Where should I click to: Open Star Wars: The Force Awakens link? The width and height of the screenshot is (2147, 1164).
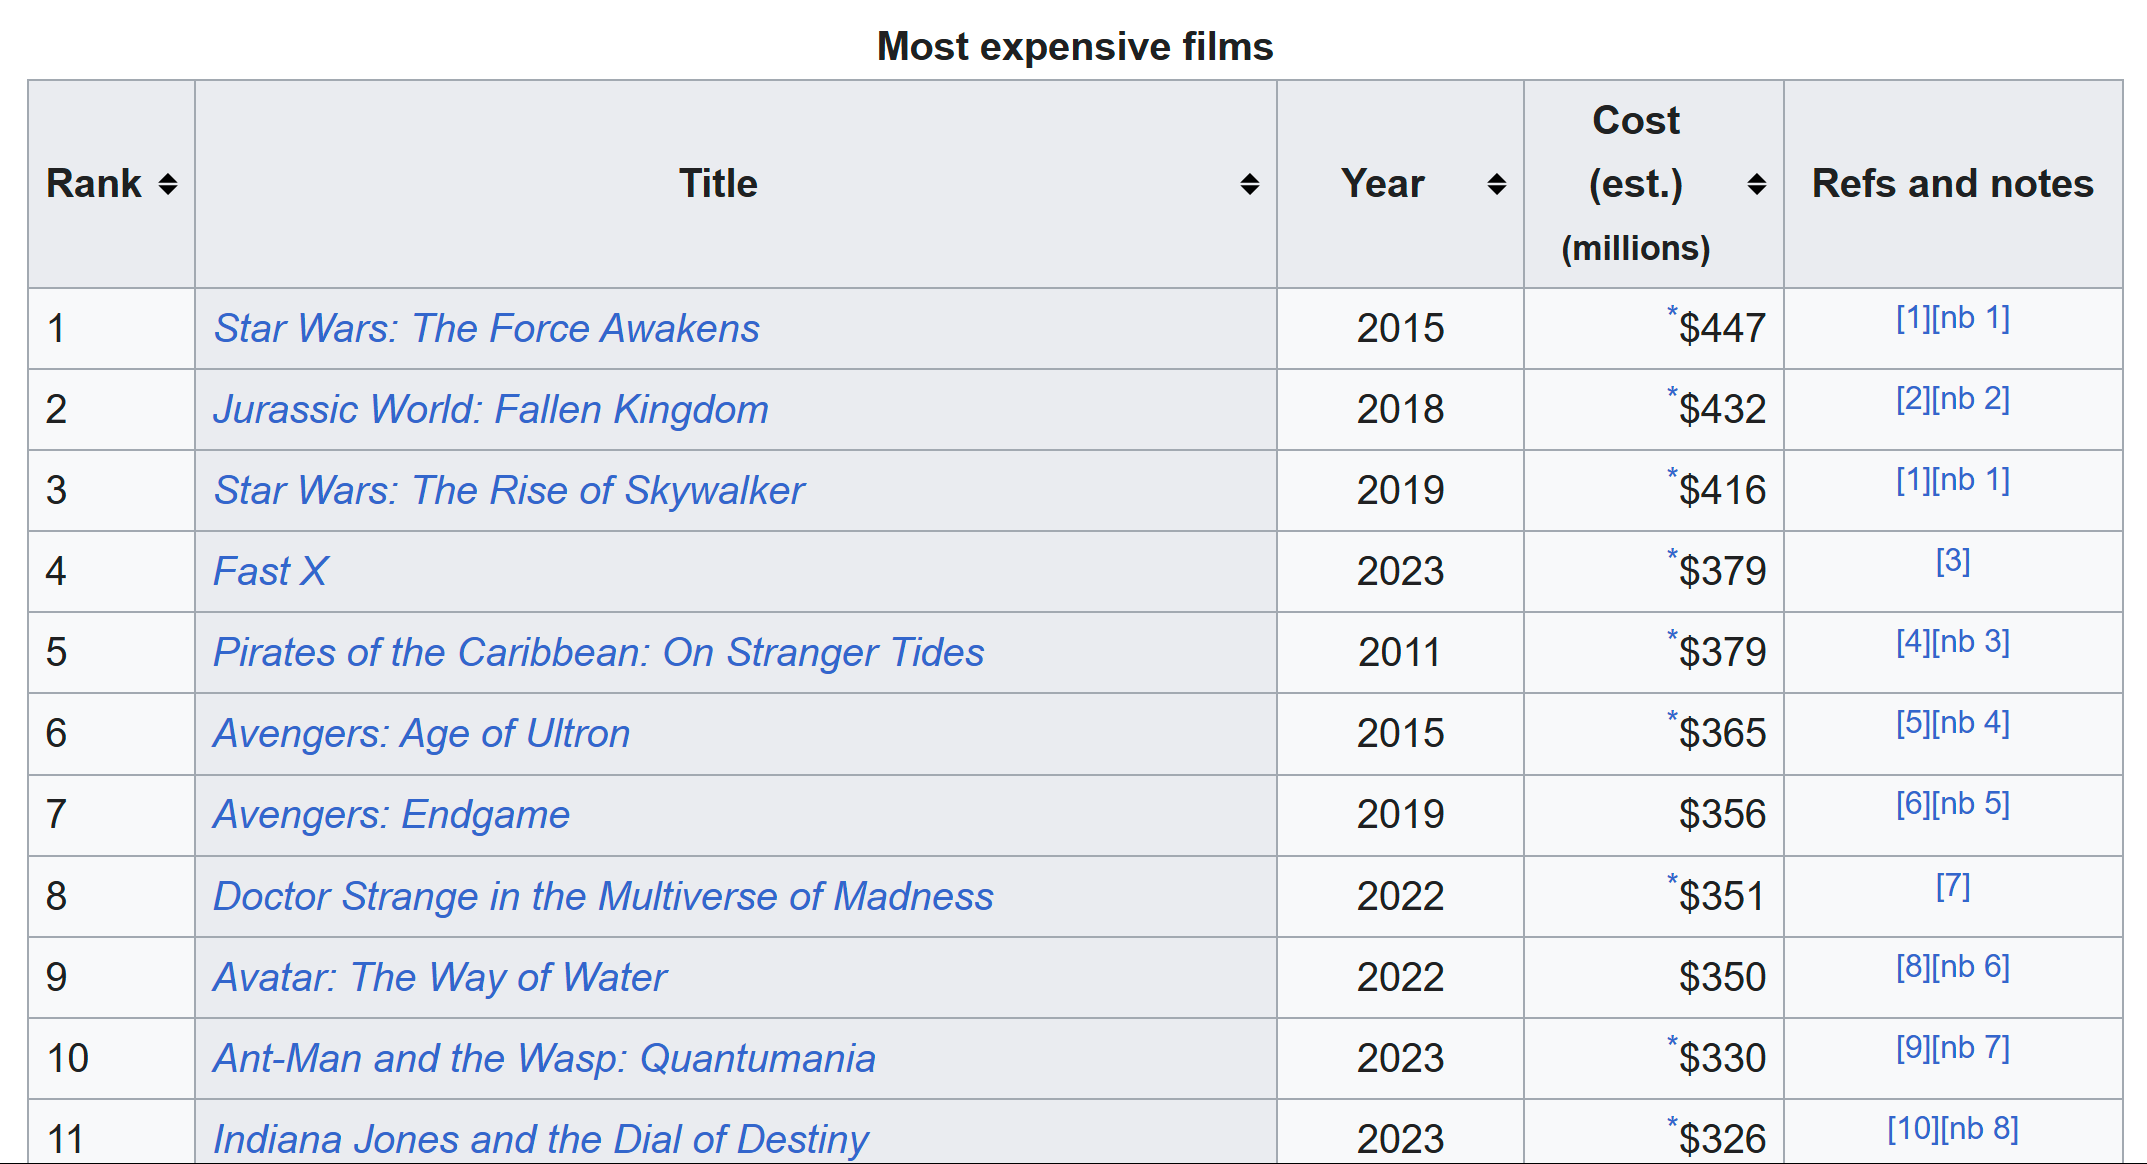(486, 329)
